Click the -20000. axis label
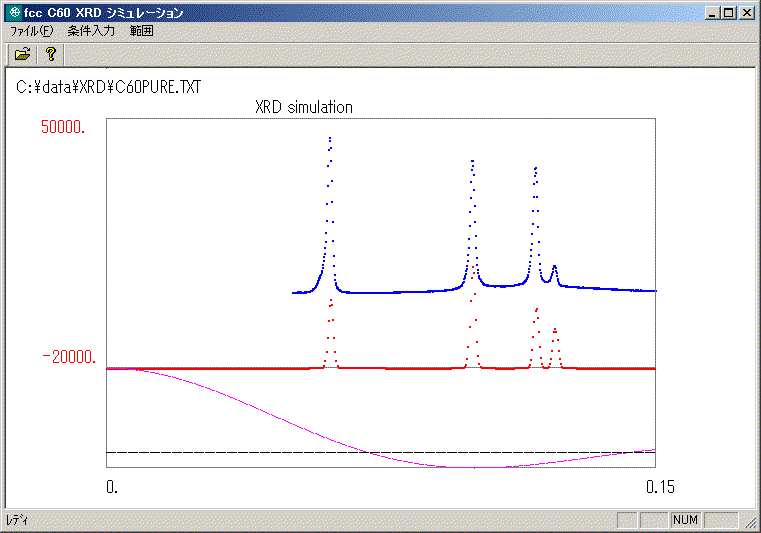This screenshot has width=761, height=533. [69, 357]
